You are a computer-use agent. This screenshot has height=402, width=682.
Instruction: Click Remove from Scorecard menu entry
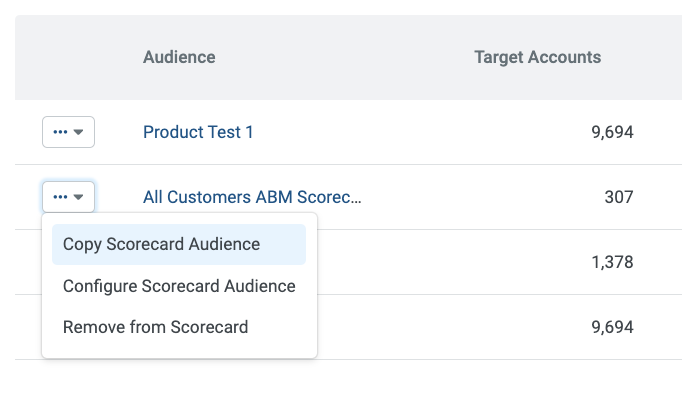(155, 327)
